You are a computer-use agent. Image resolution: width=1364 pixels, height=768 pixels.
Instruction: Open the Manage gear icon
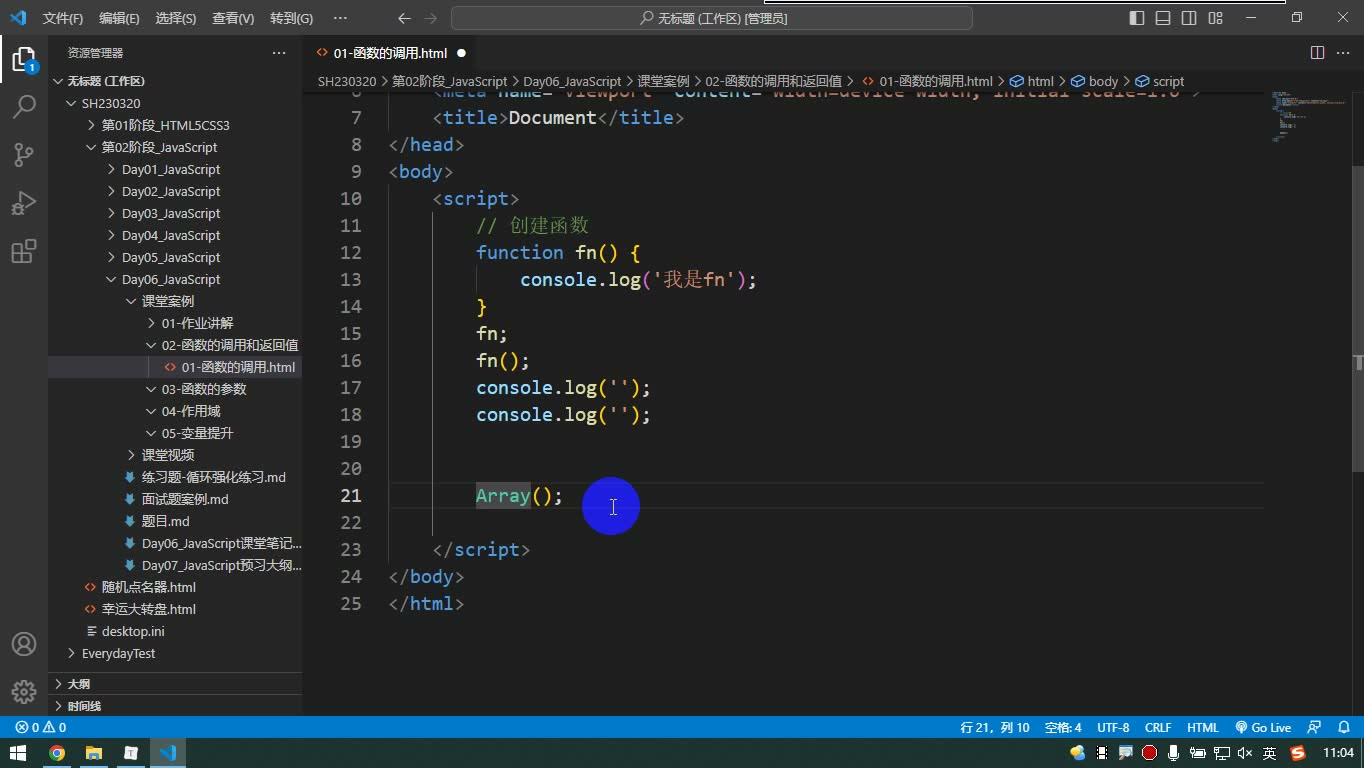pyautogui.click(x=24, y=691)
